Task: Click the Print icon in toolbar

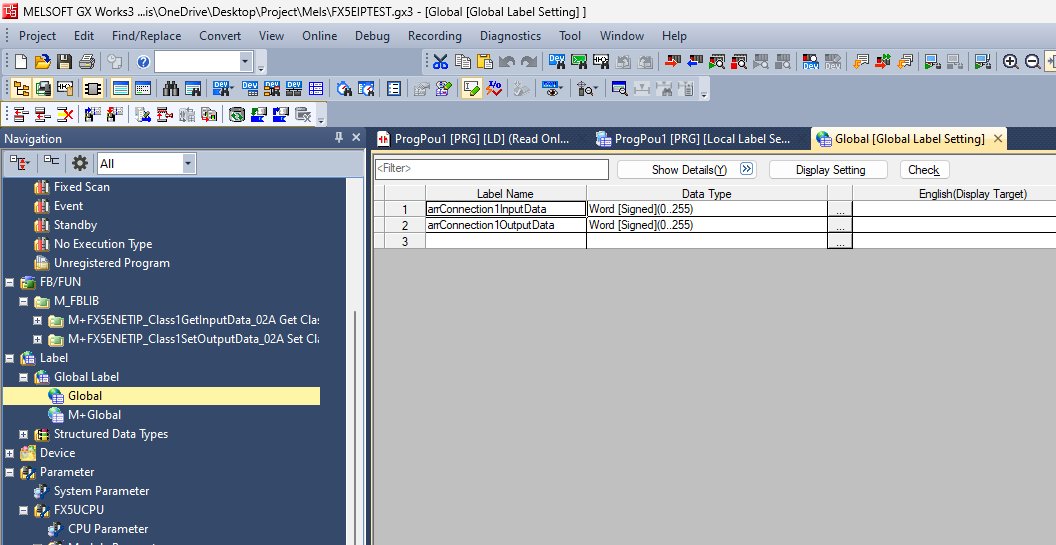Action: pyautogui.click(x=87, y=62)
